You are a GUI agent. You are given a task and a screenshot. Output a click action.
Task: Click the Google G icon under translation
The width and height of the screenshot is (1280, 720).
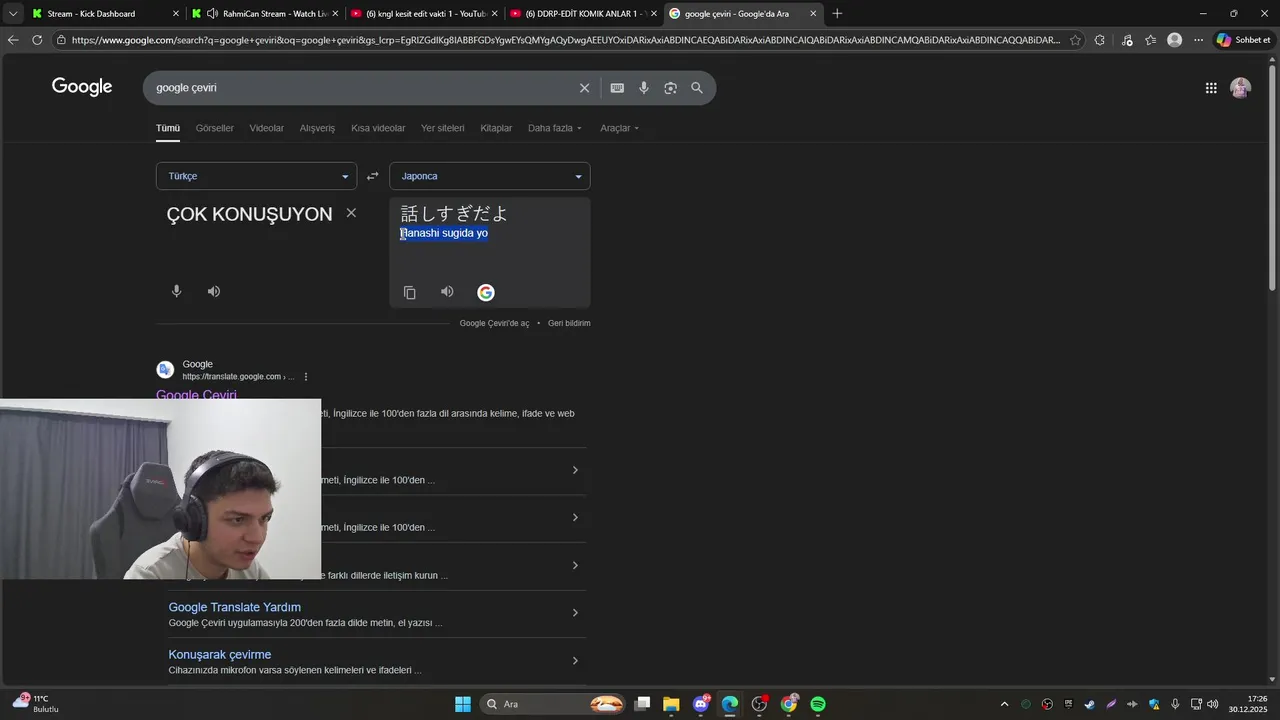click(x=486, y=292)
